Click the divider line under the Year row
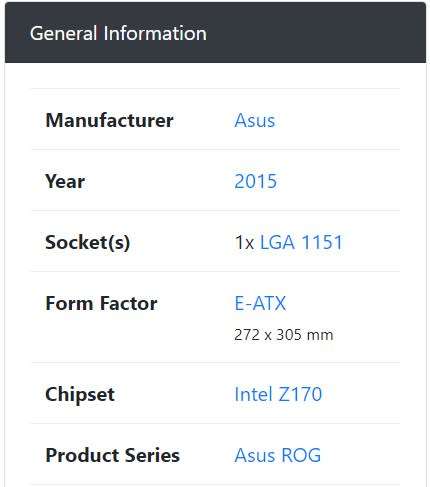Viewport: 430px width, 487px height. click(x=215, y=211)
